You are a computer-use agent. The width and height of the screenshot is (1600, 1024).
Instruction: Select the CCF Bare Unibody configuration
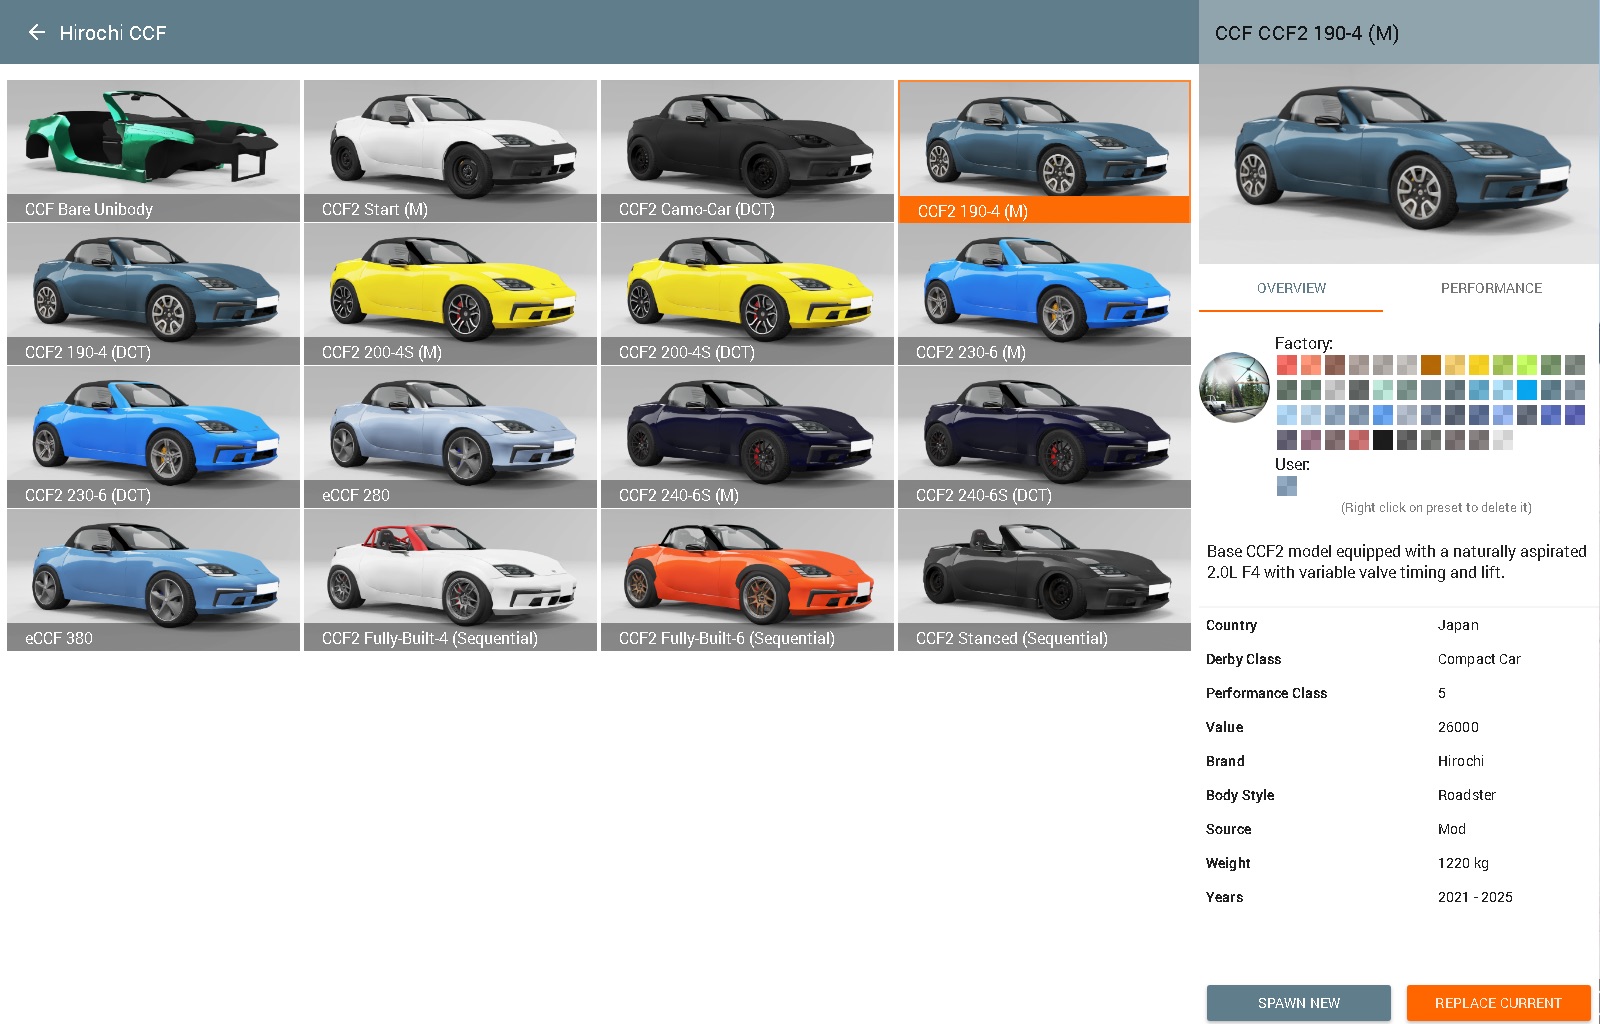click(x=153, y=151)
